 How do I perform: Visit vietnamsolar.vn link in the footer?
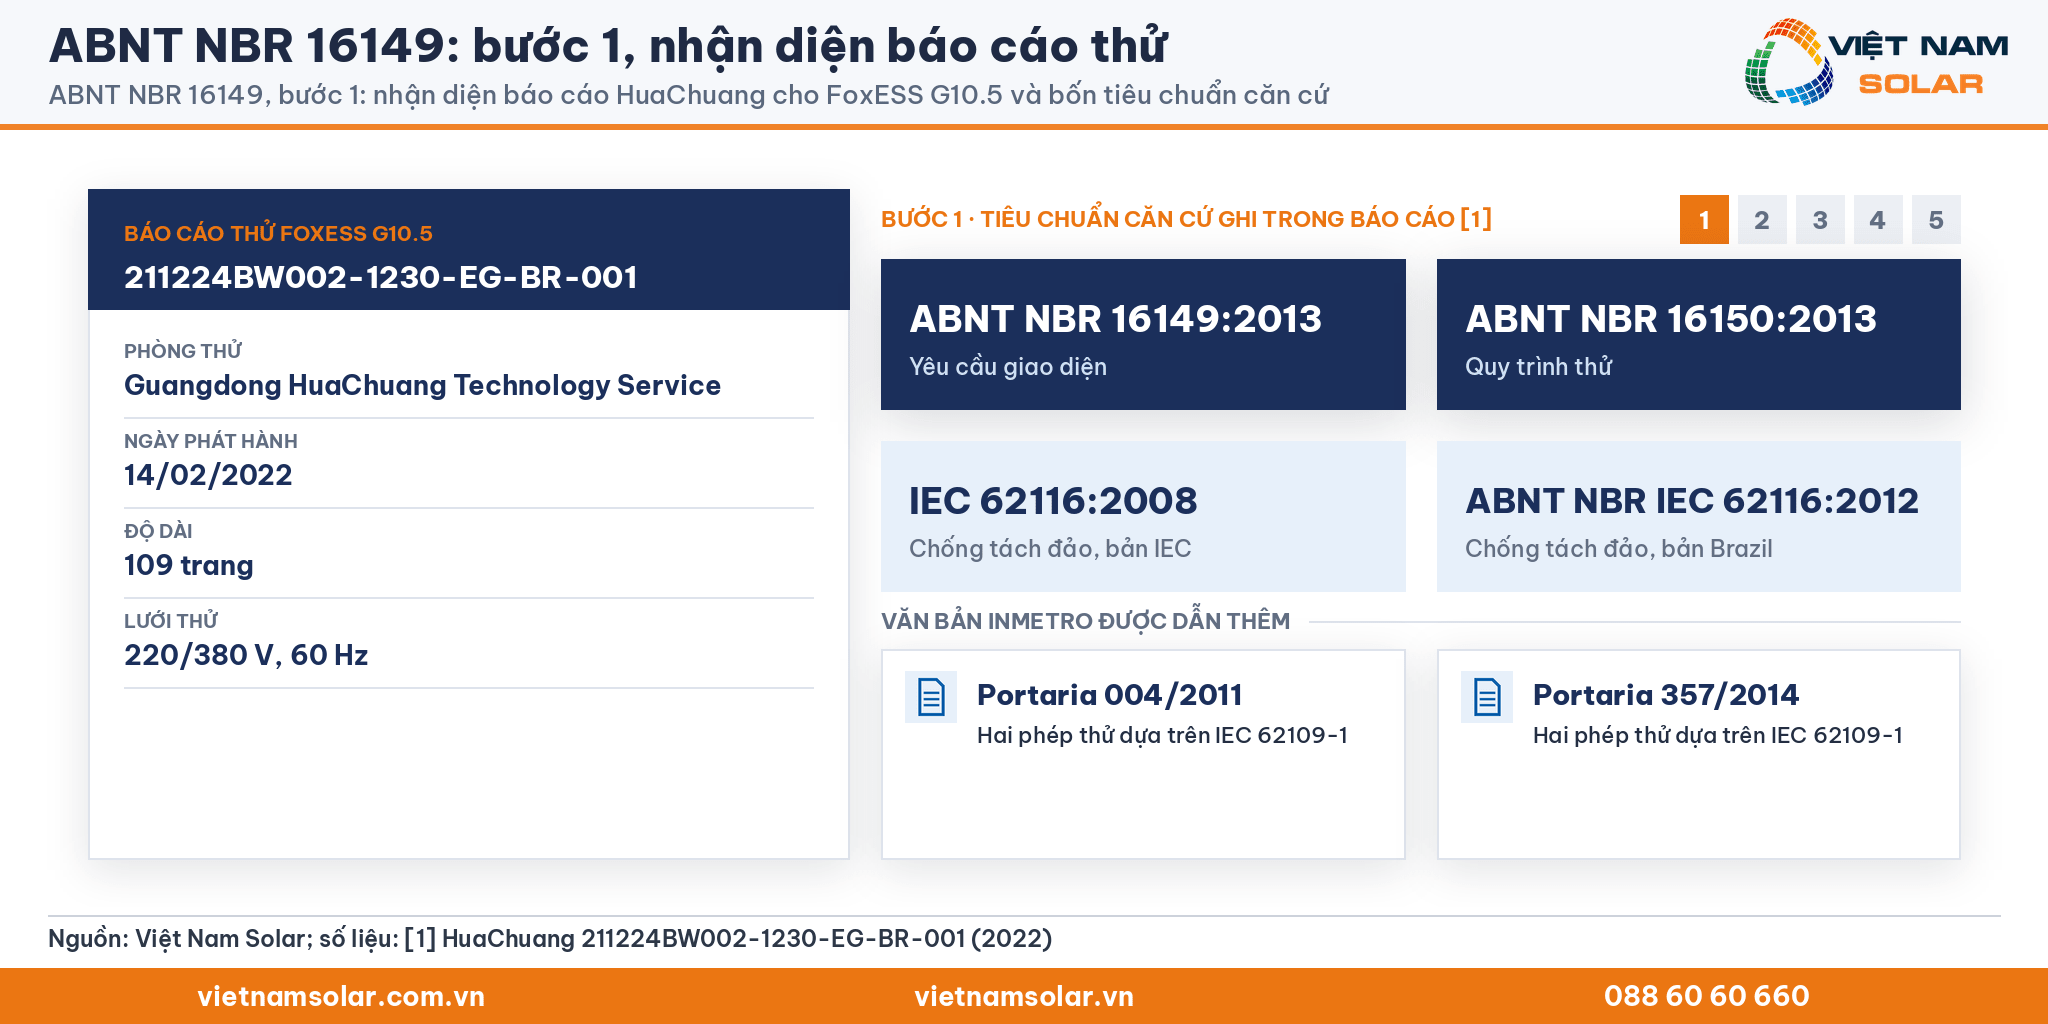click(x=1024, y=996)
